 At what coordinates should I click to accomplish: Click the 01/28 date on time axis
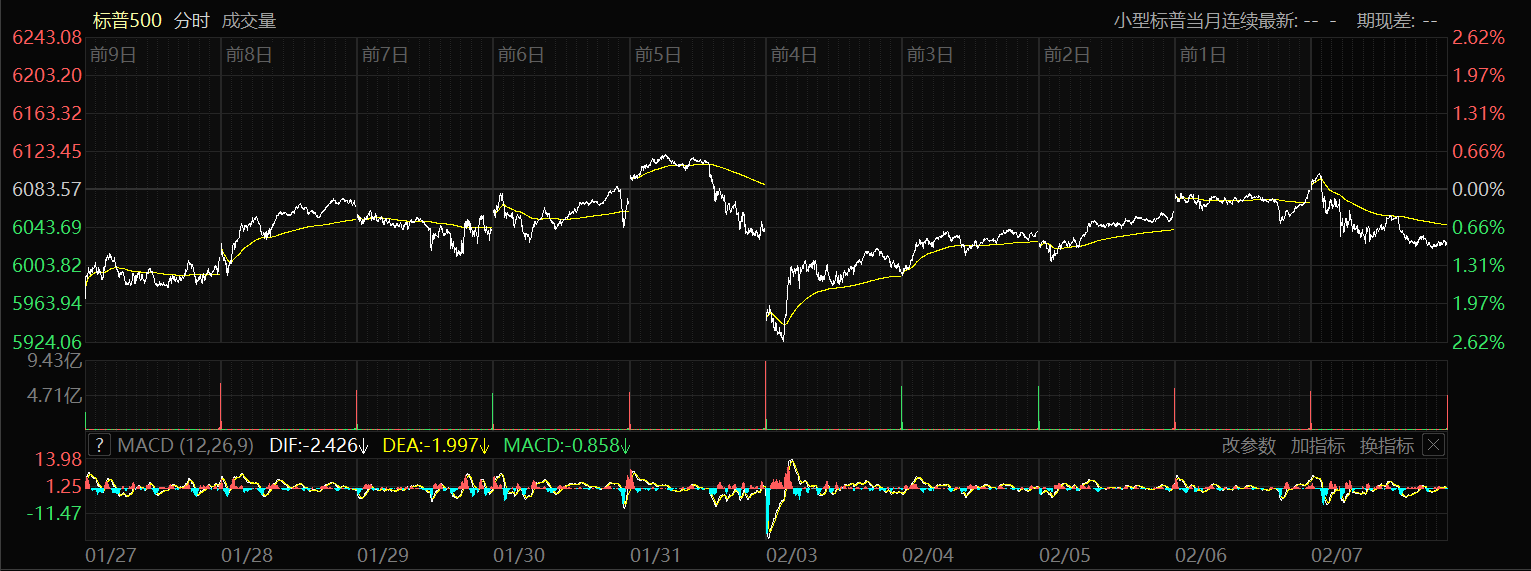pyautogui.click(x=245, y=553)
